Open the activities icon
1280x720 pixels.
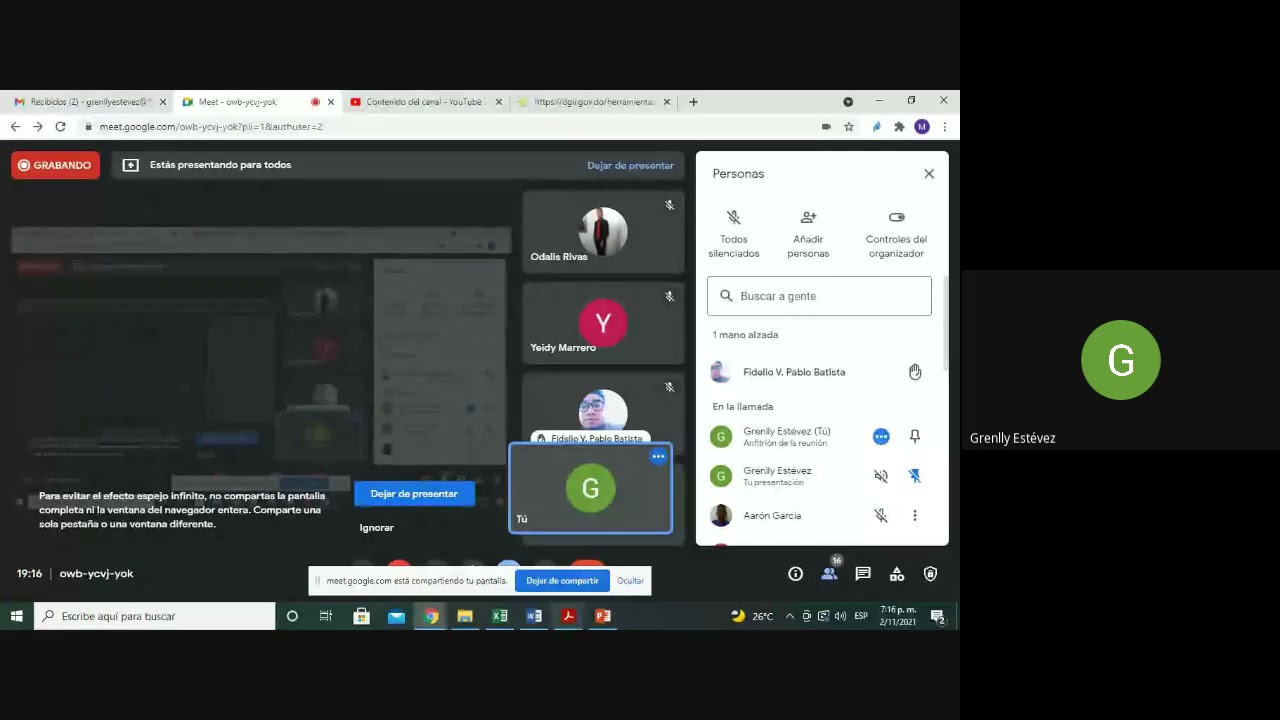tap(897, 574)
